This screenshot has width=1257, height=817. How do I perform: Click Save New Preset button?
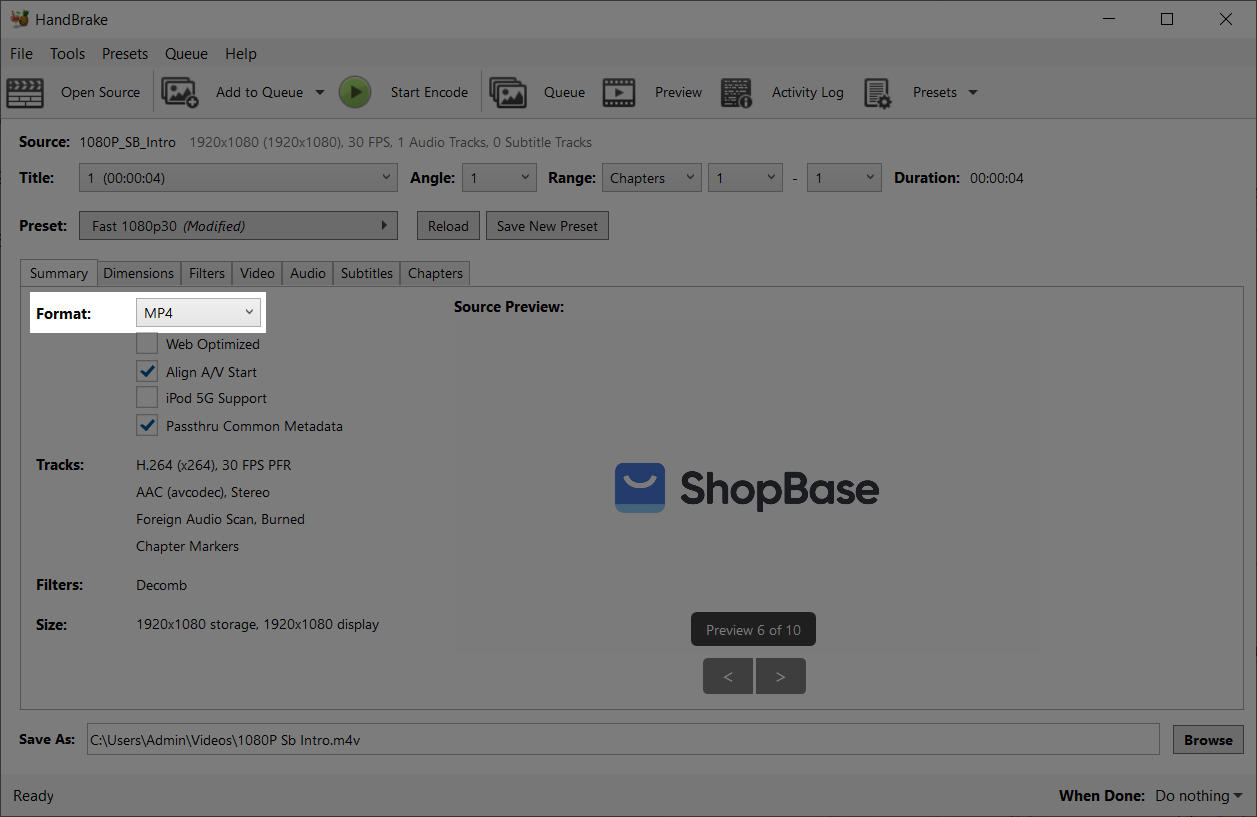coord(547,226)
